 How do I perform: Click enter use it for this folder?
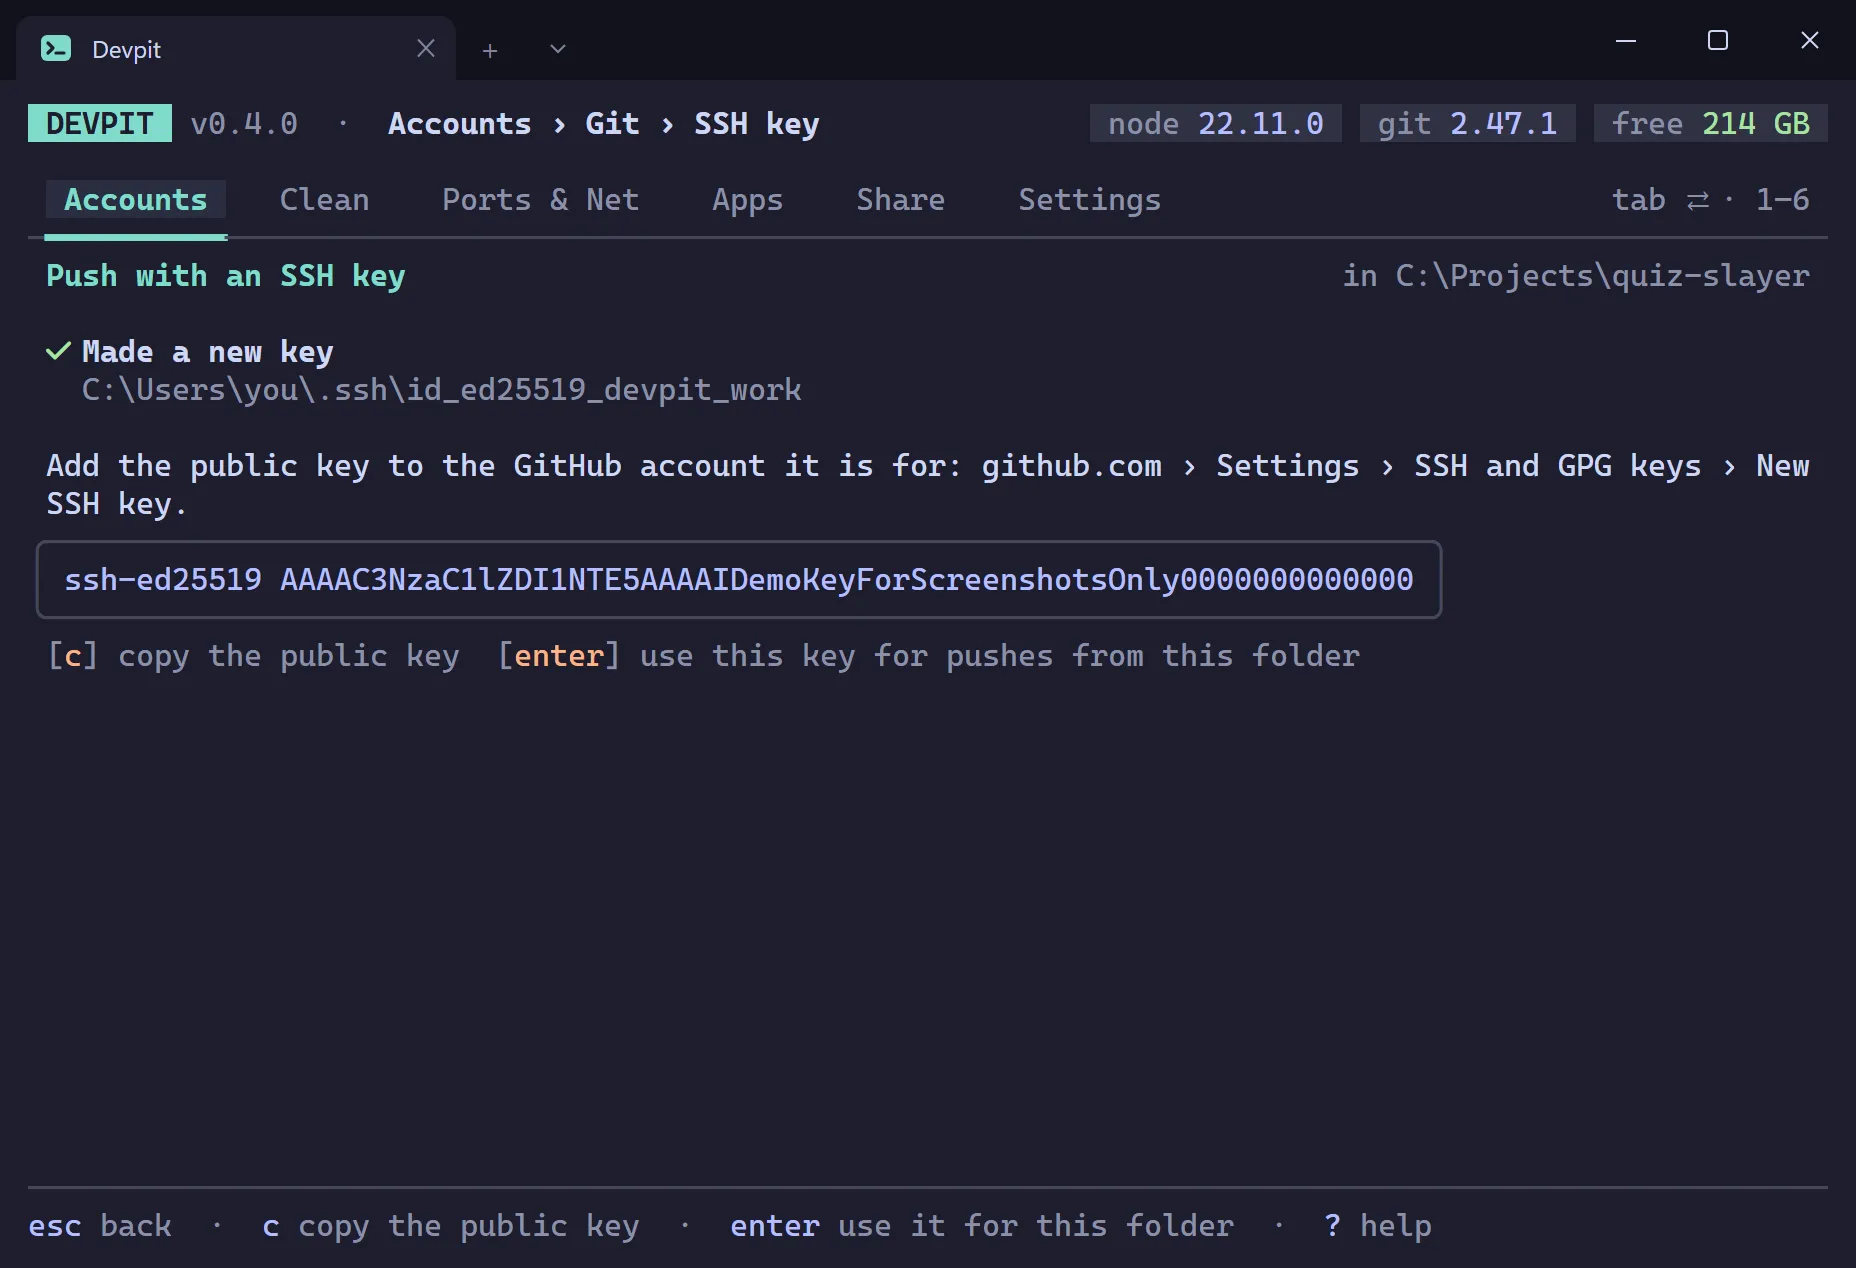pos(982,1226)
